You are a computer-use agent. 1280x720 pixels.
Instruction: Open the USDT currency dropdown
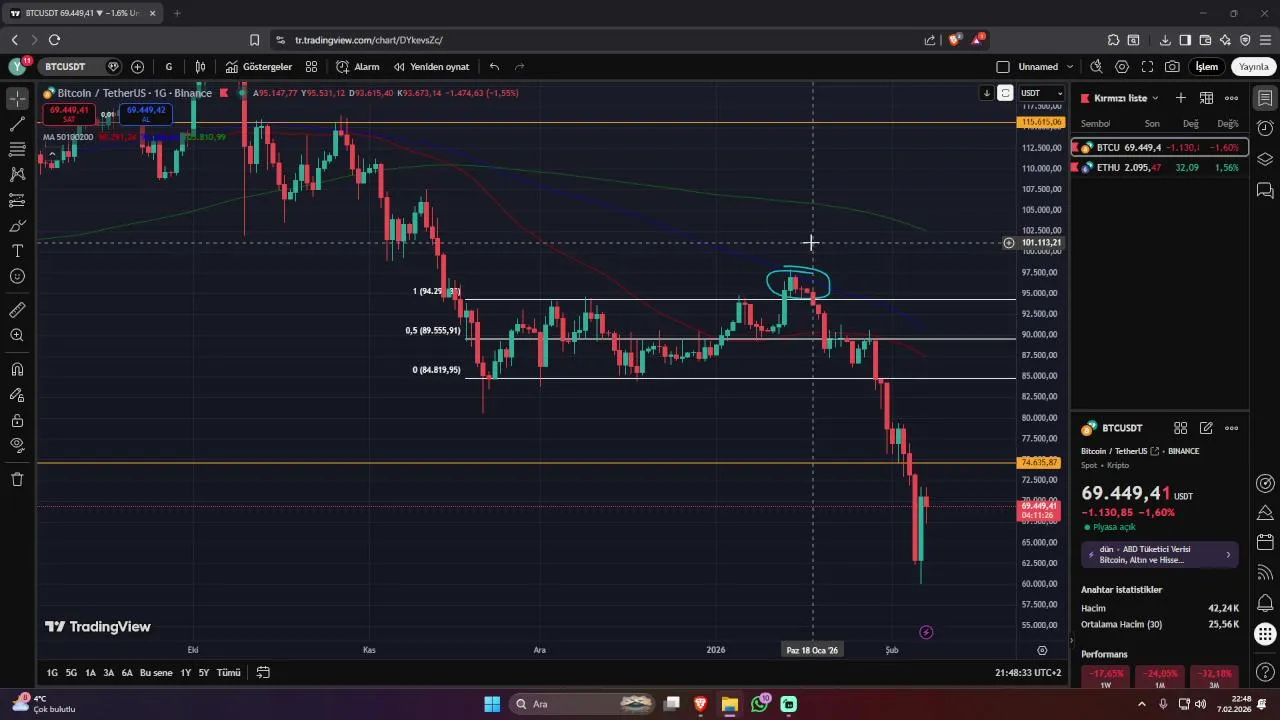click(1041, 93)
